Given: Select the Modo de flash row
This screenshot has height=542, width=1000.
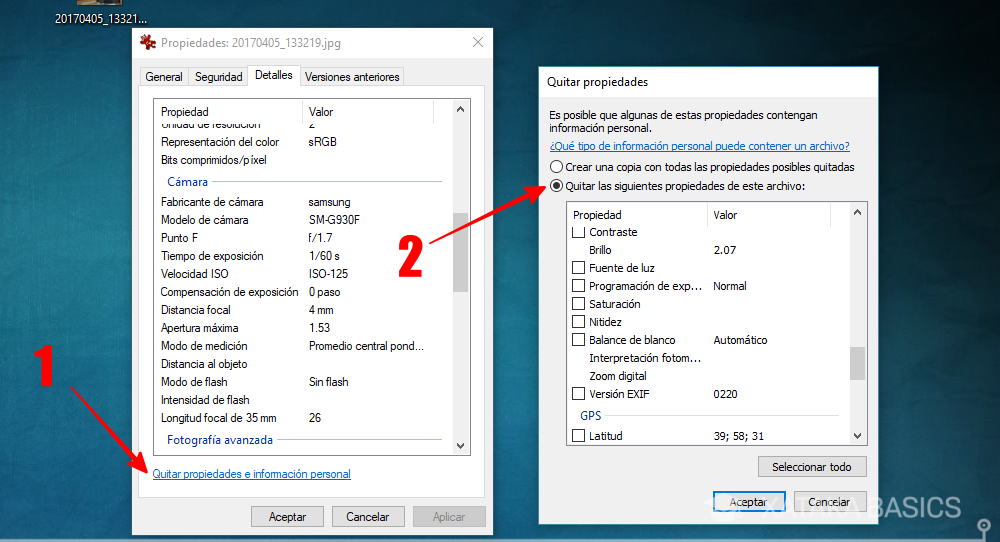Looking at the screenshot, I should (x=303, y=382).
